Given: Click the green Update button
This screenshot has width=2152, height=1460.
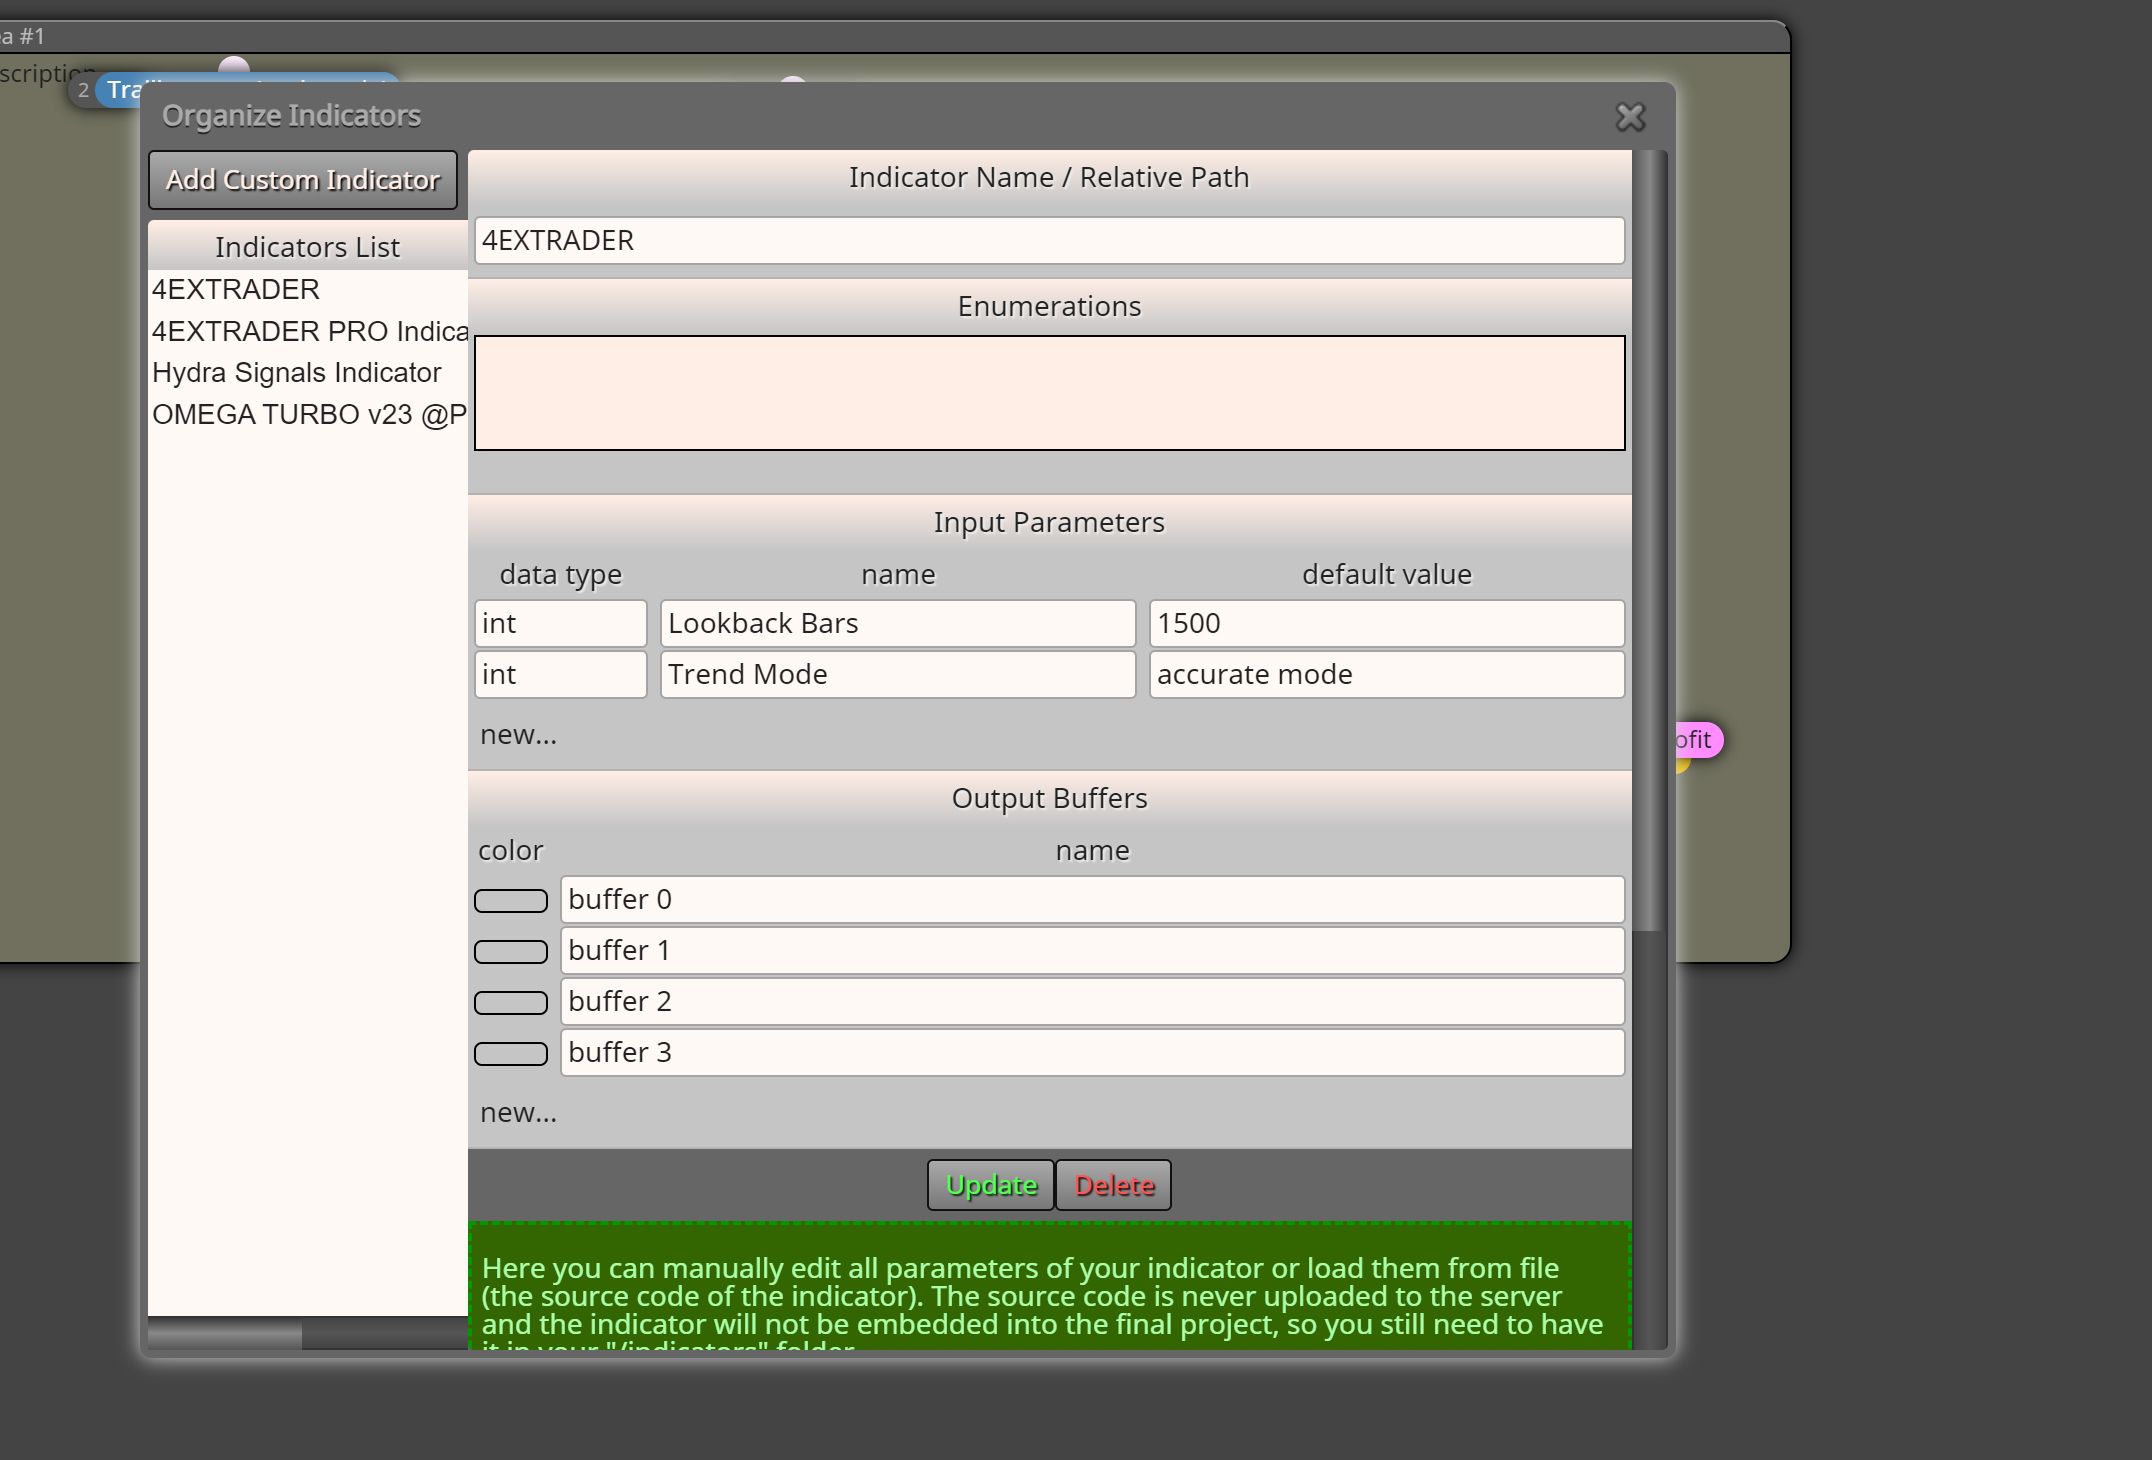Looking at the screenshot, I should click(x=991, y=1185).
